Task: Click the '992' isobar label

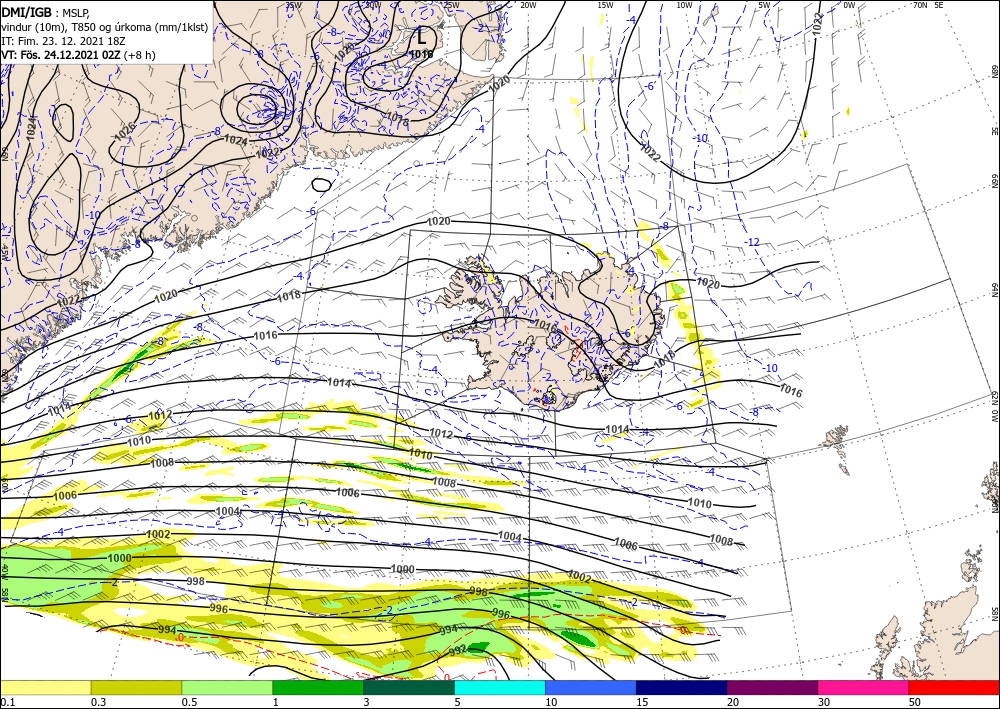Action: [x=459, y=651]
